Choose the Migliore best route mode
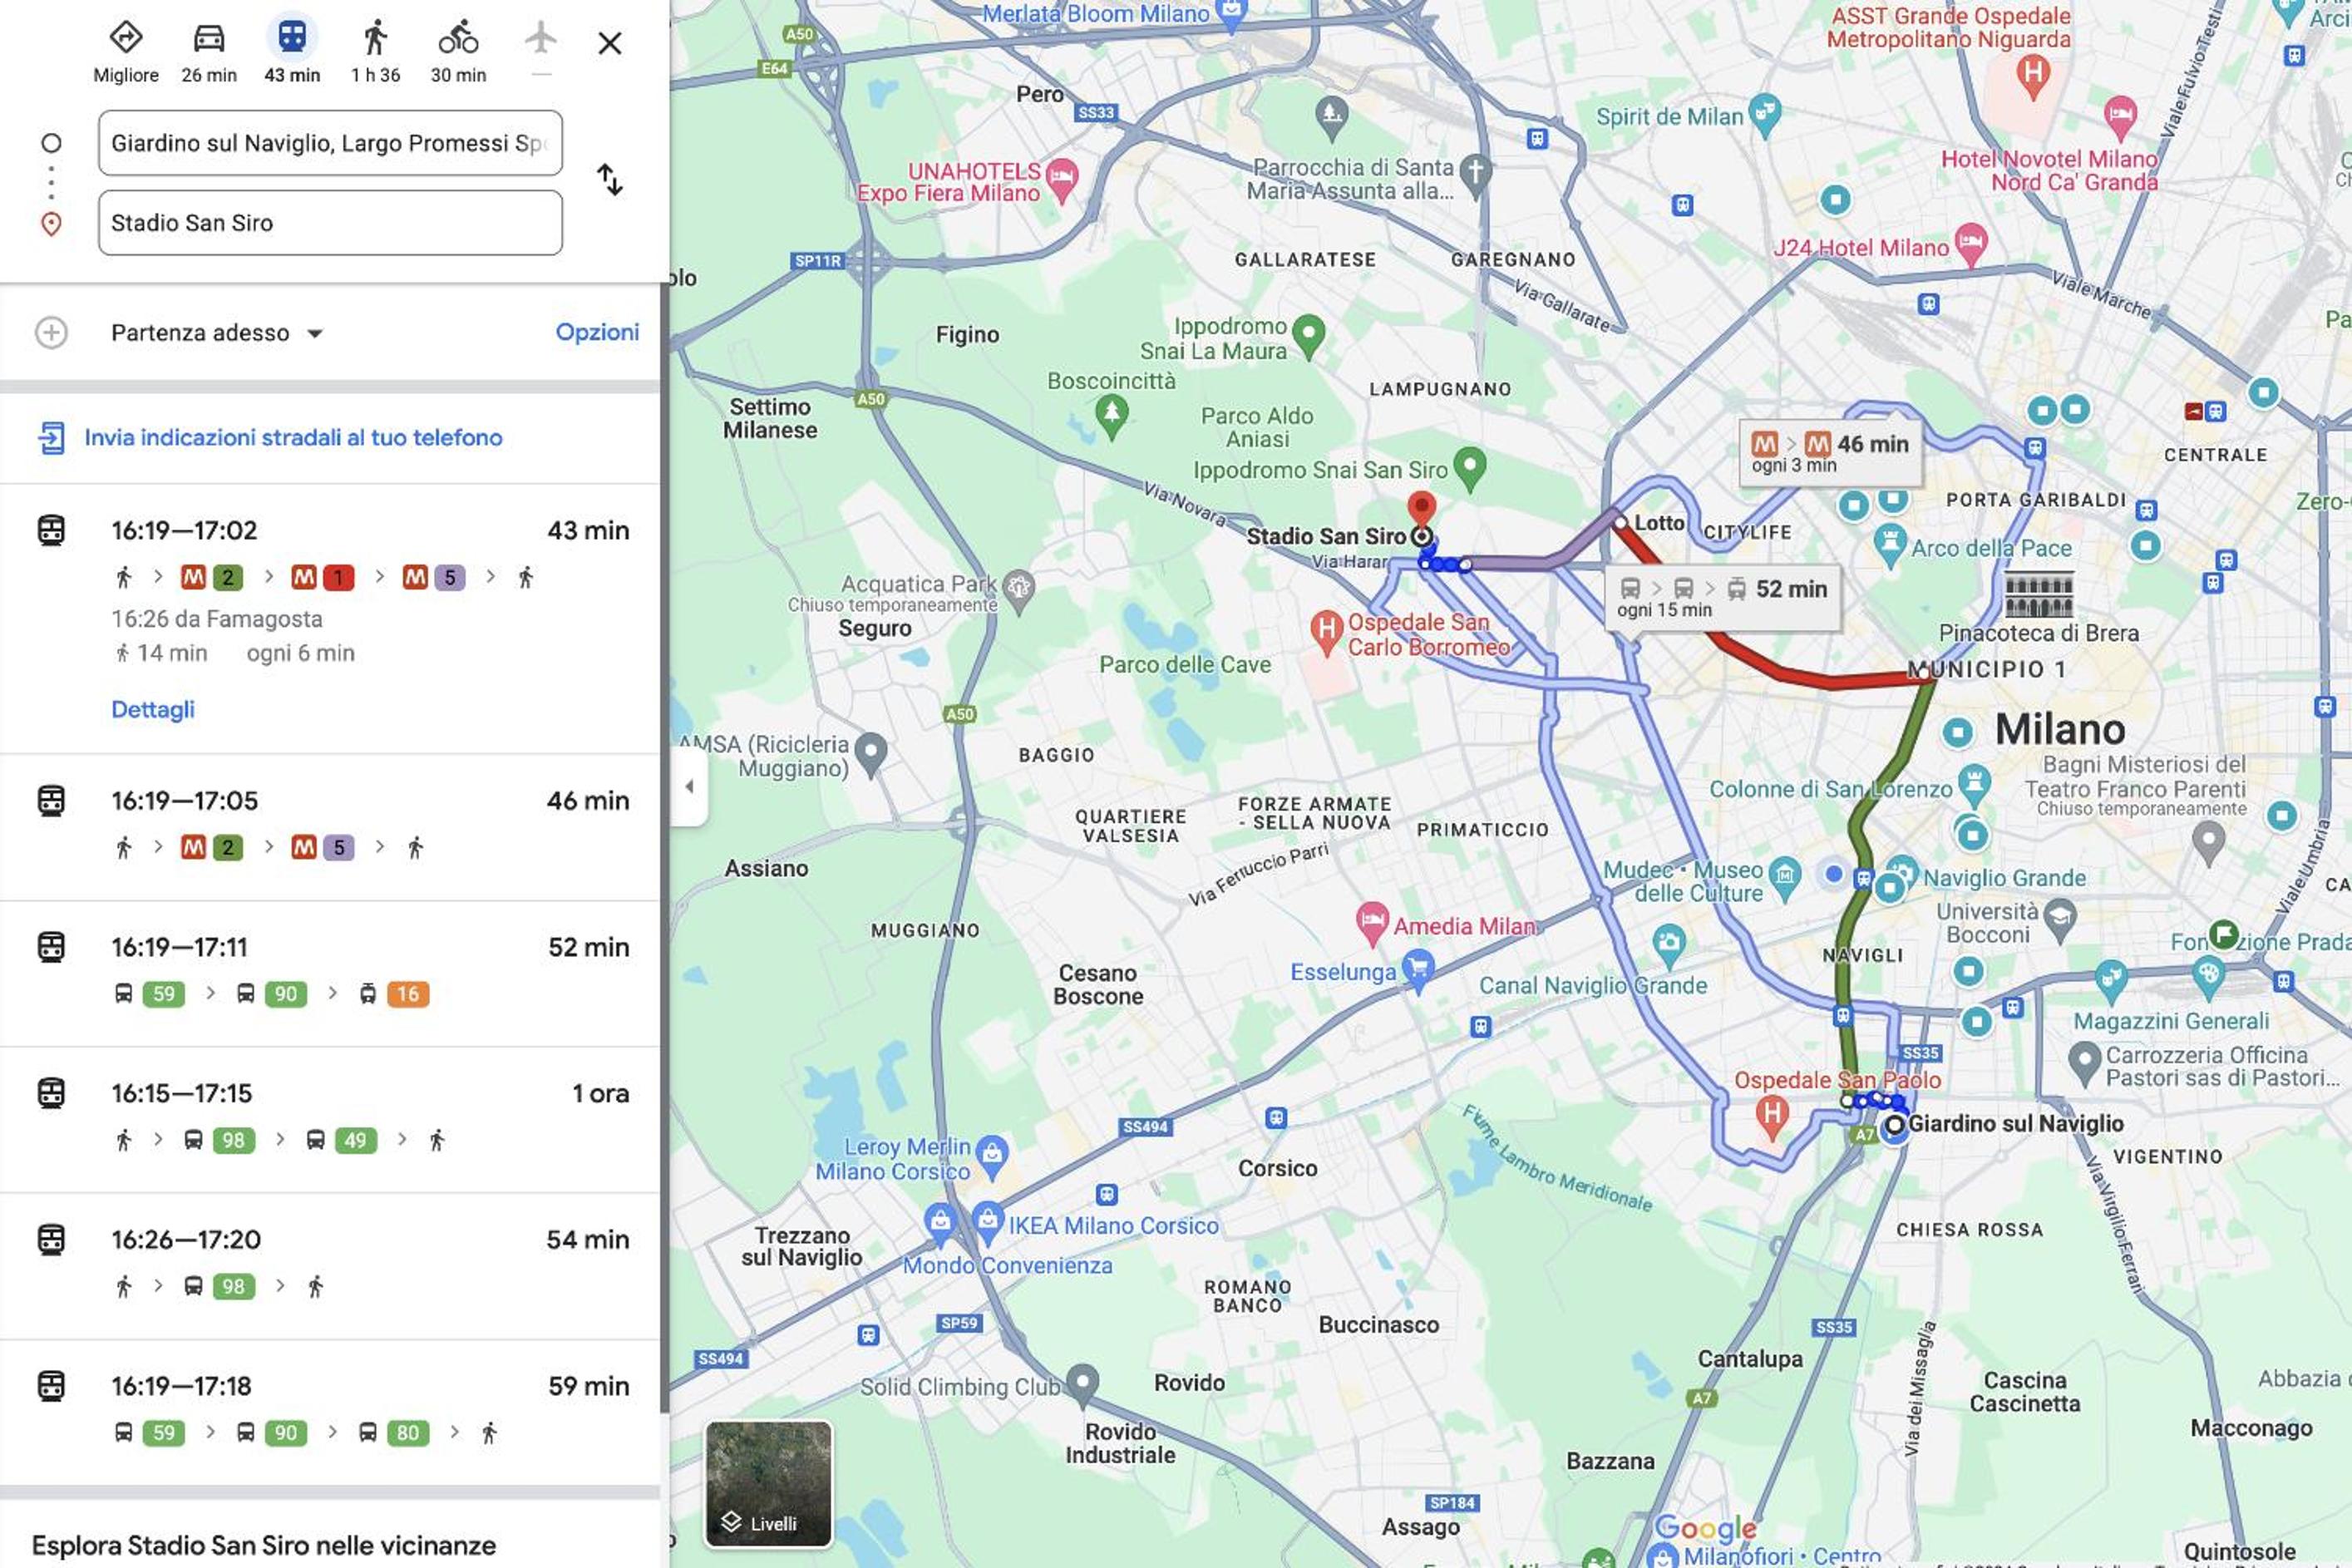Image resolution: width=2352 pixels, height=1568 pixels. click(x=126, y=50)
